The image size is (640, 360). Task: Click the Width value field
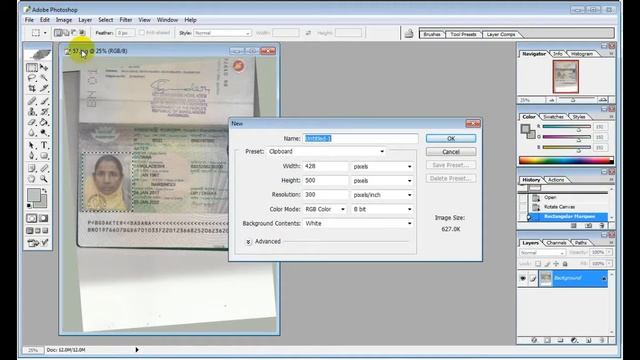pos(326,167)
